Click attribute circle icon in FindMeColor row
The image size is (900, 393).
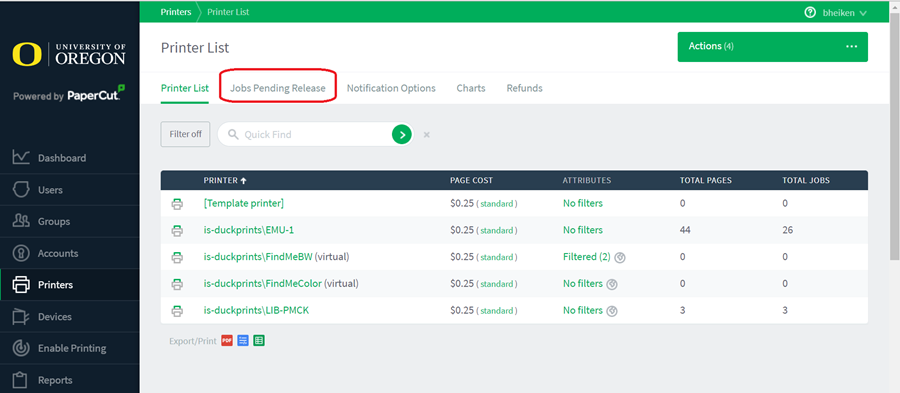tap(612, 284)
